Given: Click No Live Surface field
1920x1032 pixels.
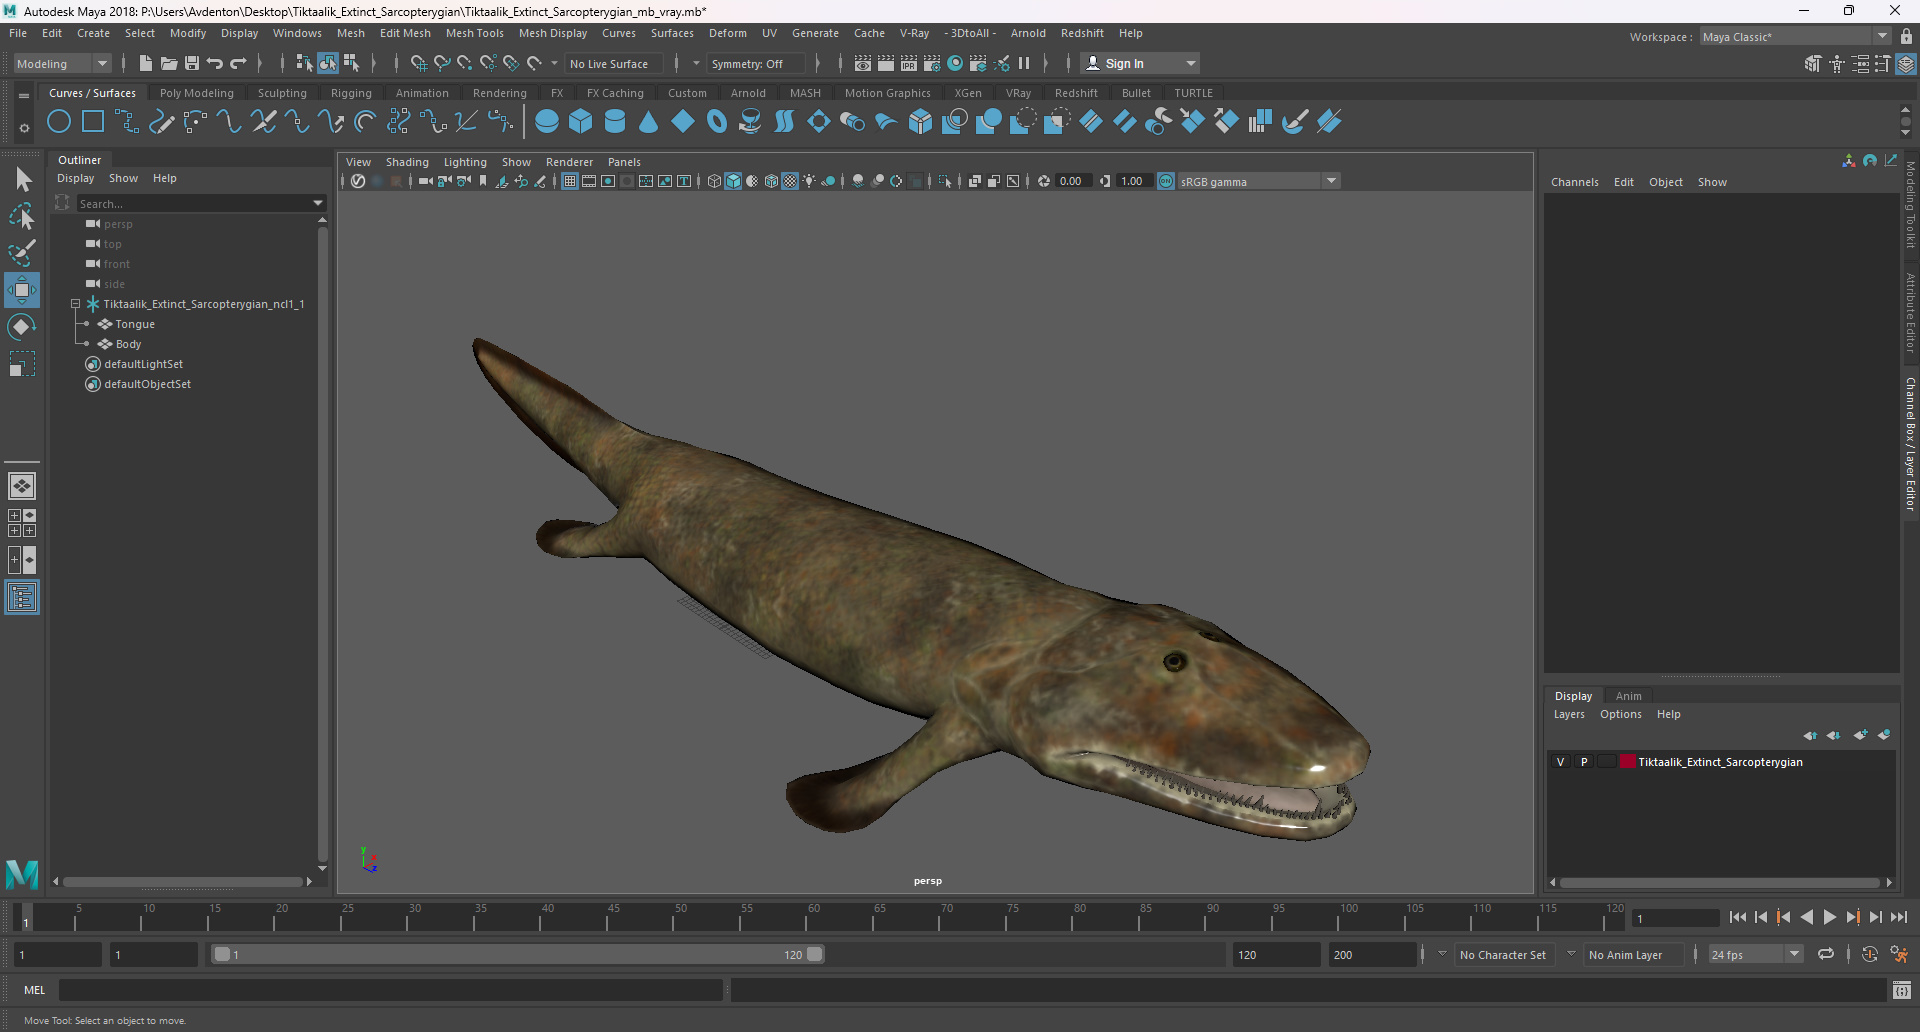Looking at the screenshot, I should click(616, 63).
